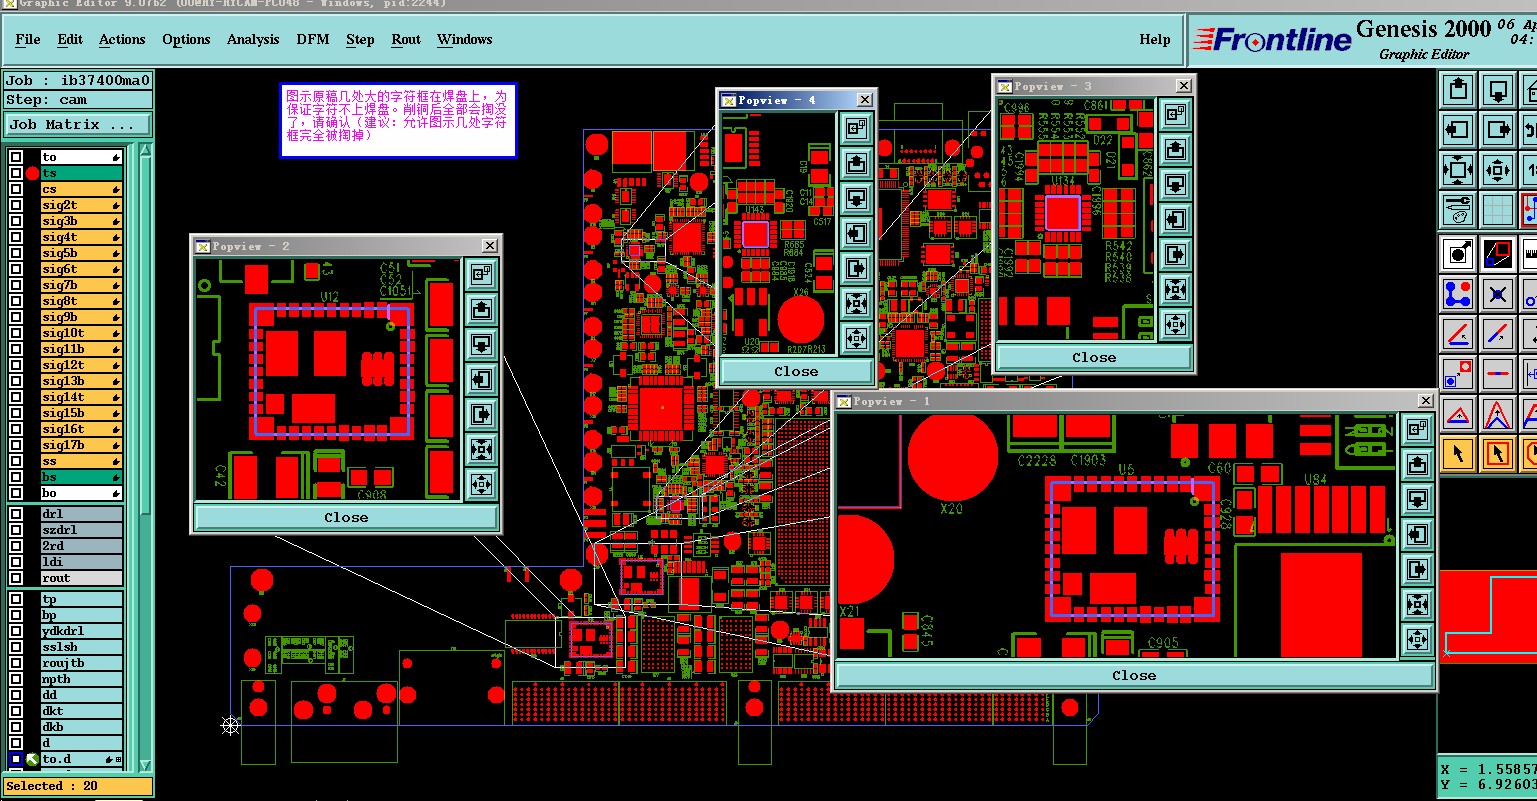Pan the main view left
The image size is (1537, 801).
[1458, 130]
